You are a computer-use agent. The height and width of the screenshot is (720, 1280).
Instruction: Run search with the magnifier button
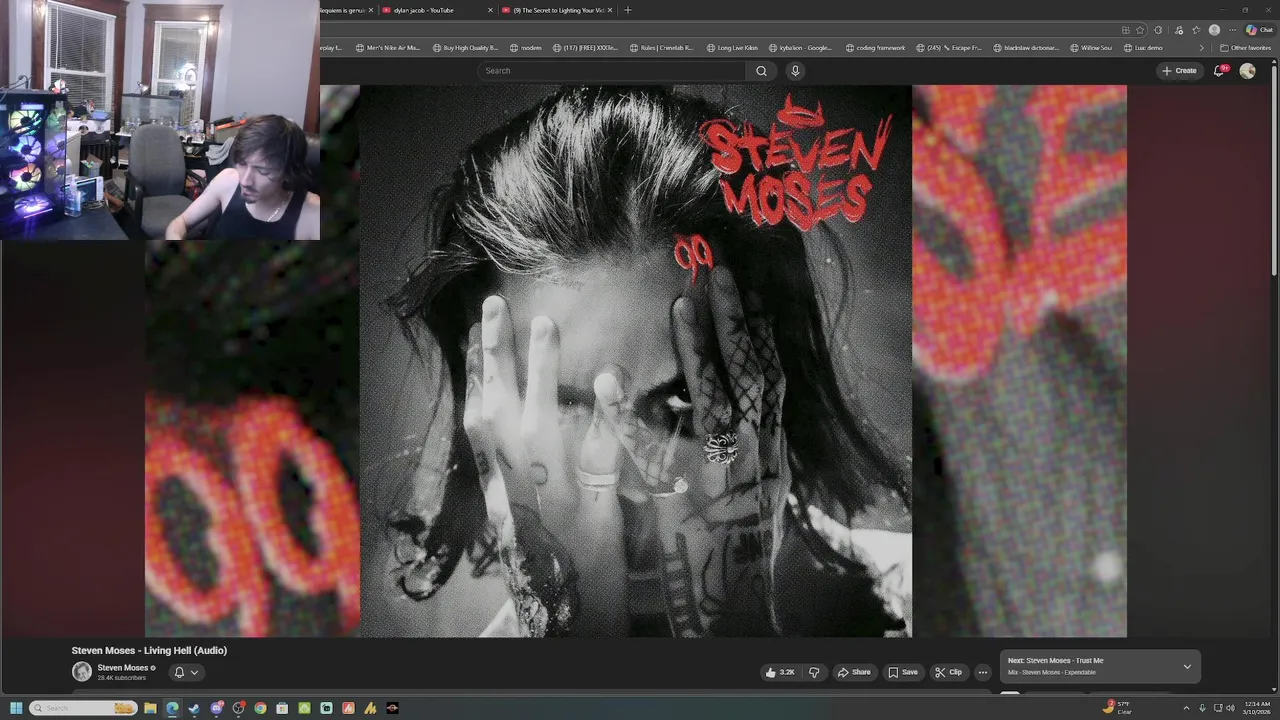point(761,71)
